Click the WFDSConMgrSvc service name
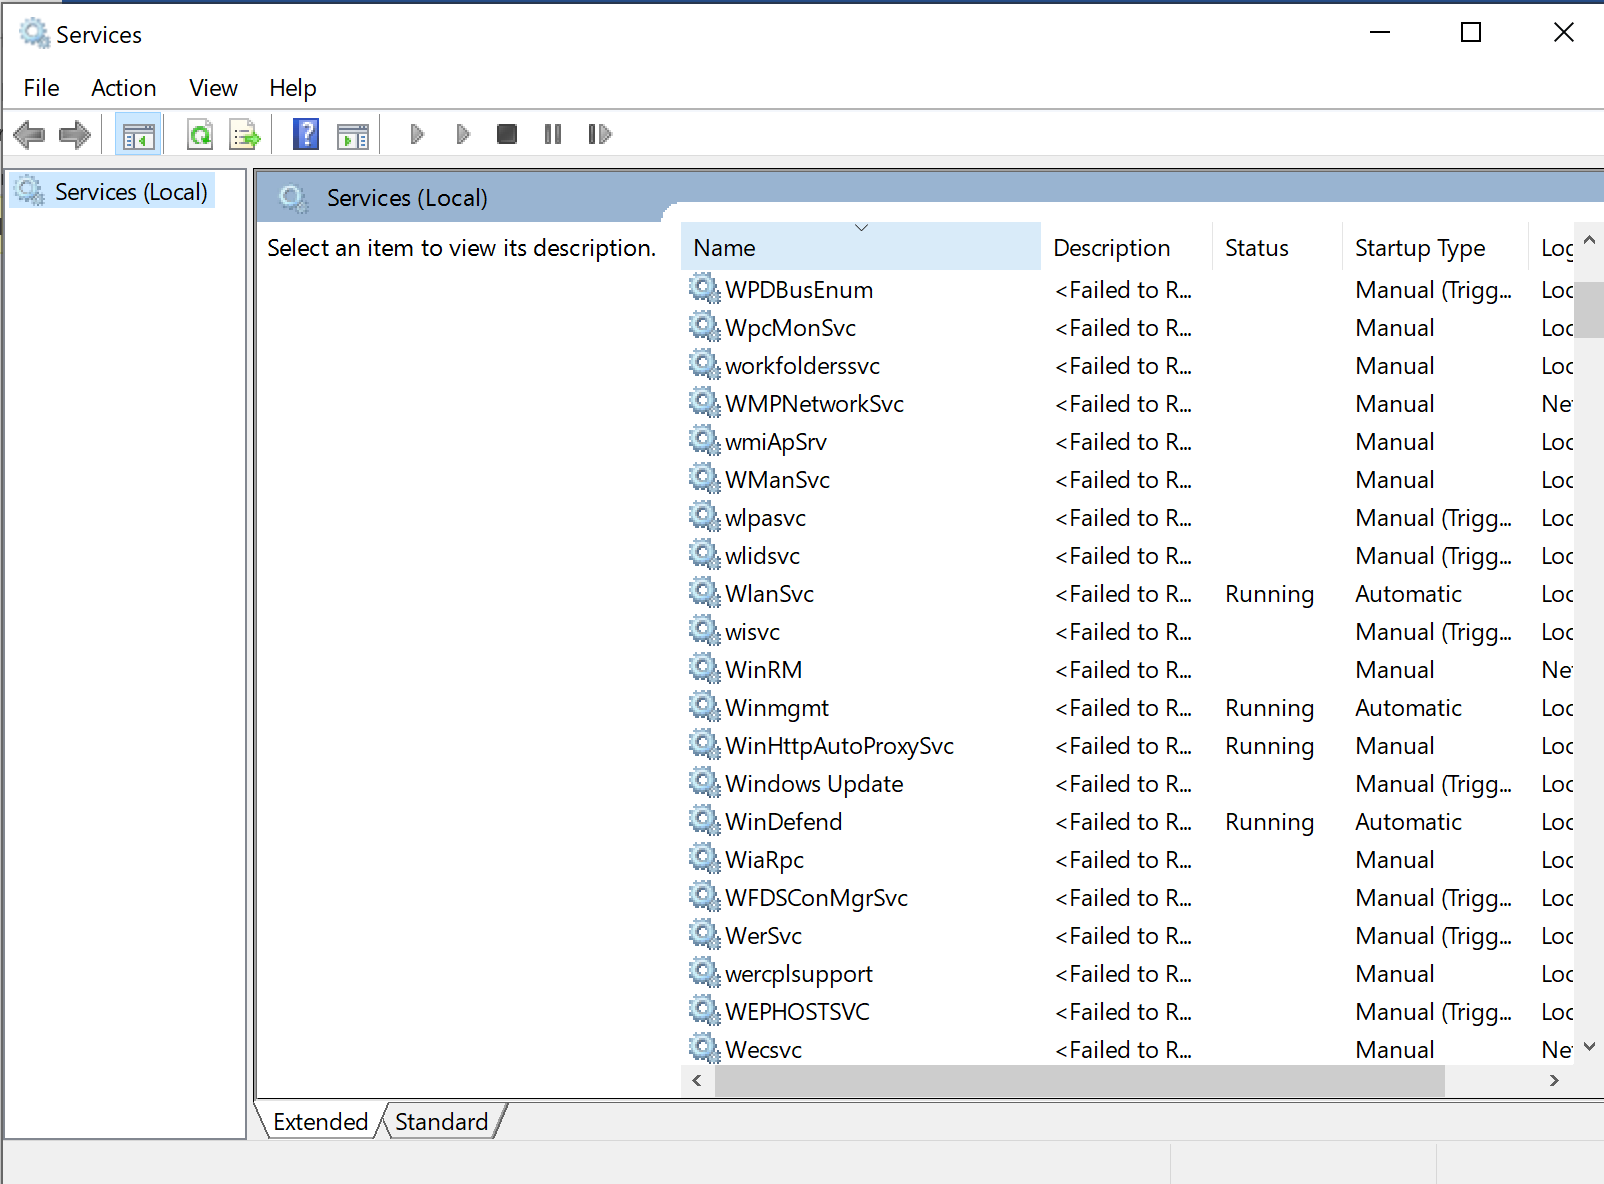This screenshot has height=1184, width=1604. tap(817, 898)
